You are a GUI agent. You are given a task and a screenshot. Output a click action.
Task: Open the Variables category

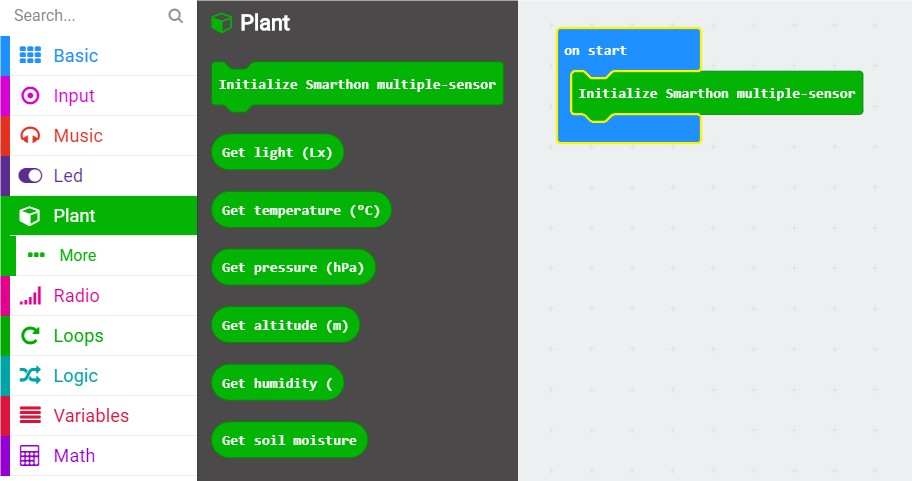99,415
